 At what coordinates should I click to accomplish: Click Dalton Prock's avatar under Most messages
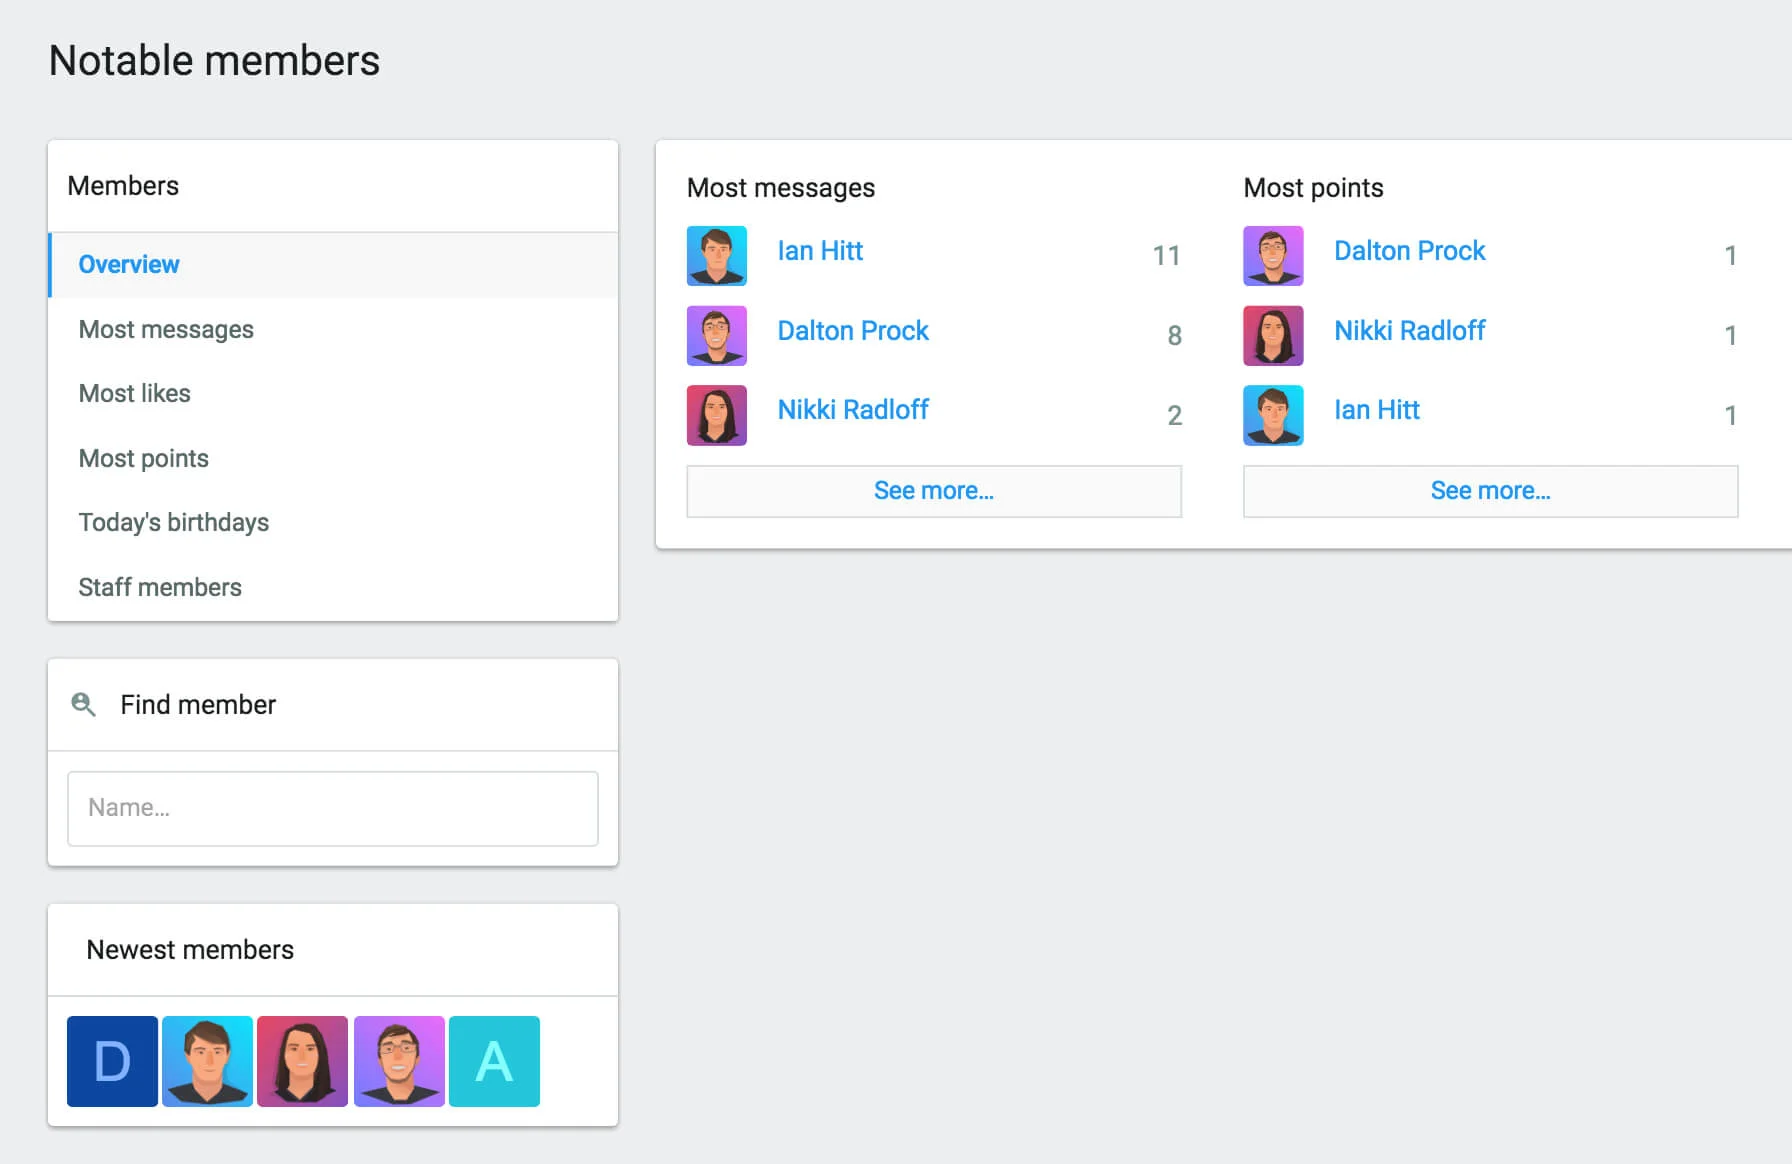(x=716, y=336)
